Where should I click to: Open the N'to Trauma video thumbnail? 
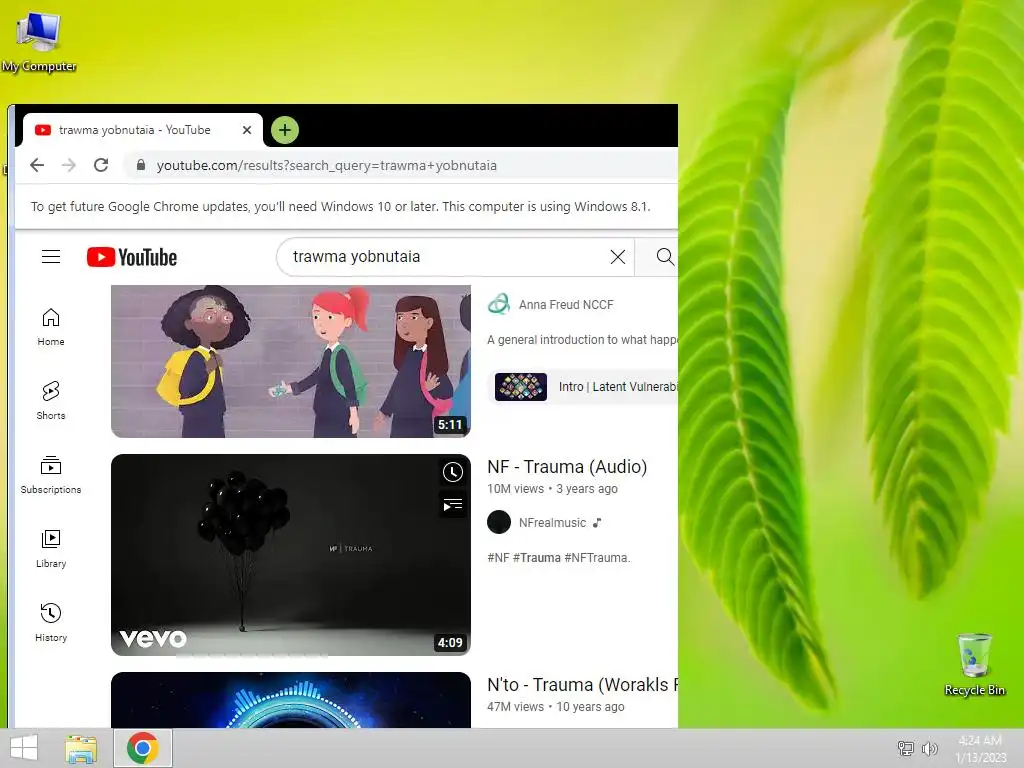pos(291,699)
